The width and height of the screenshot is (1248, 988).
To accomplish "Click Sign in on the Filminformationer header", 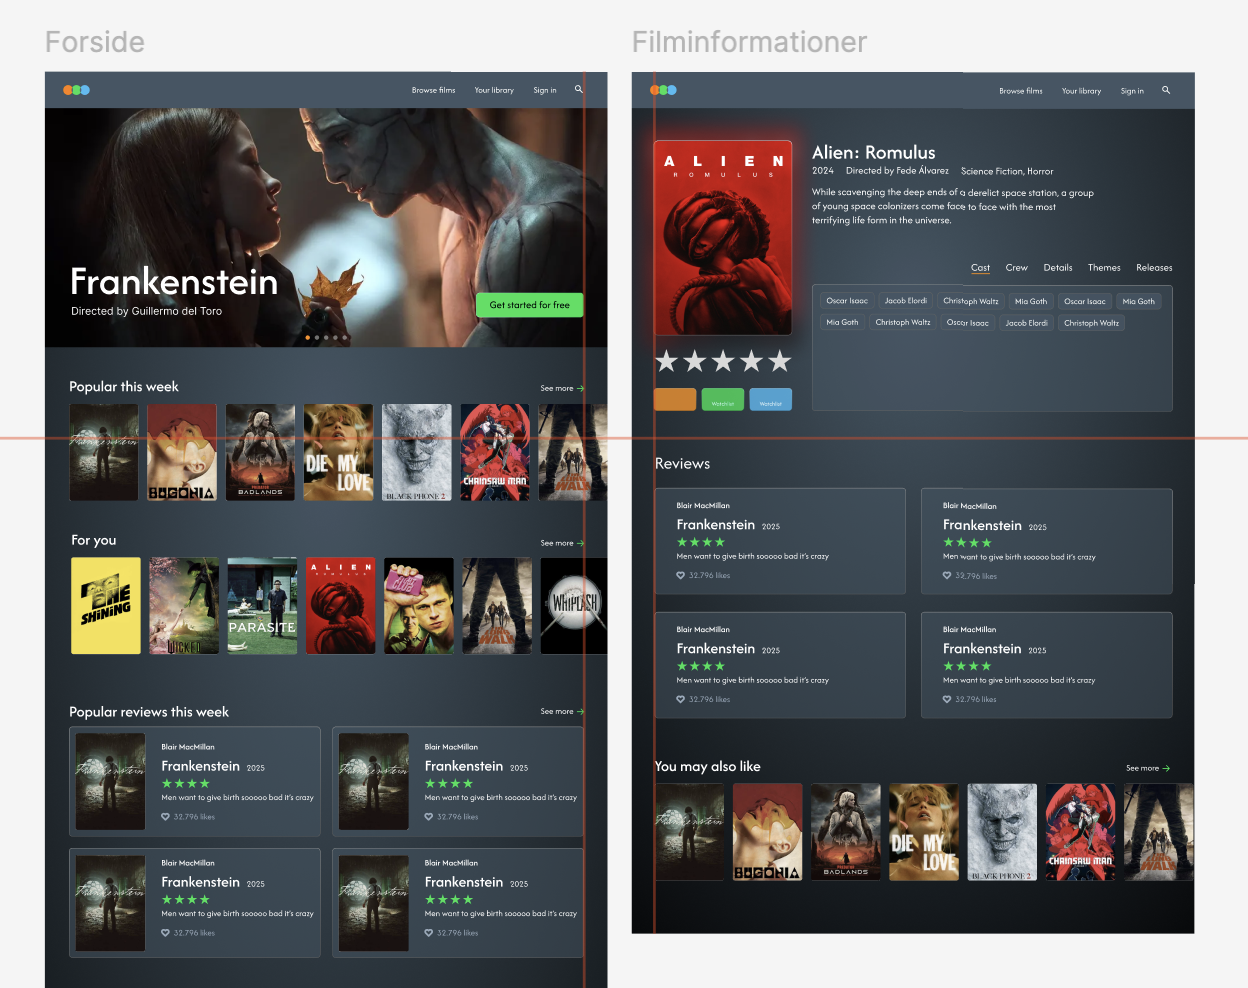I will [x=1132, y=91].
